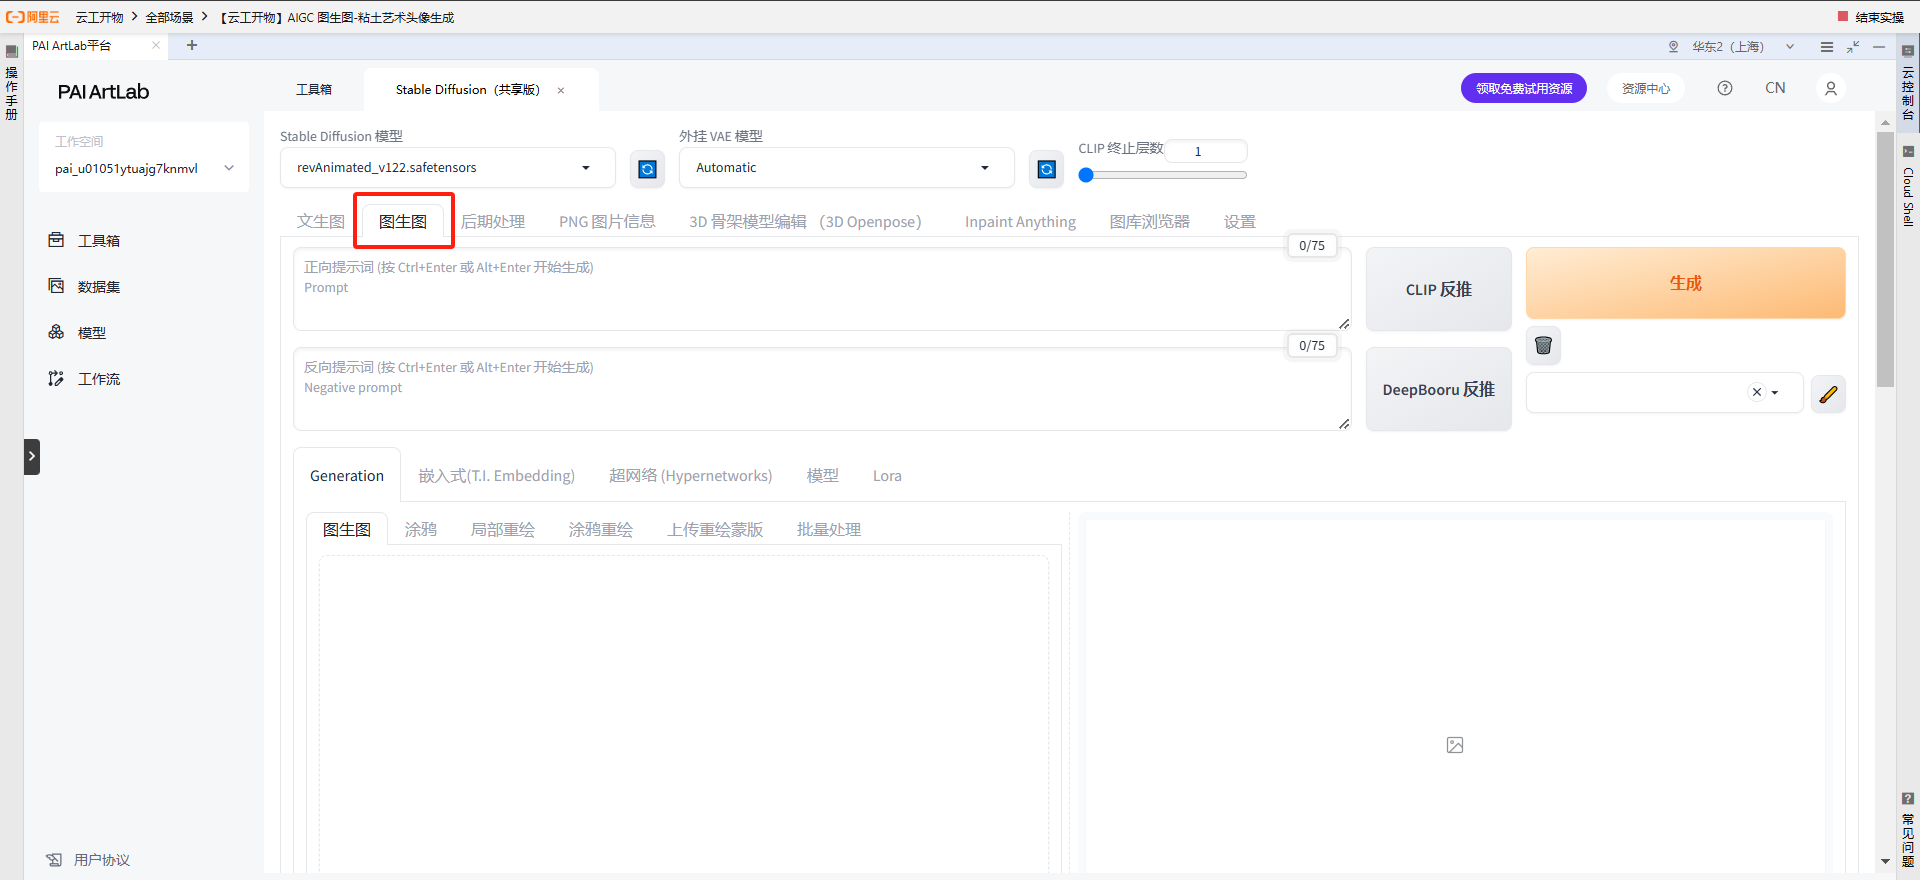Screen dimensions: 1920x880
Task: Click the pencil edit-styles icon
Action: click(x=1829, y=394)
